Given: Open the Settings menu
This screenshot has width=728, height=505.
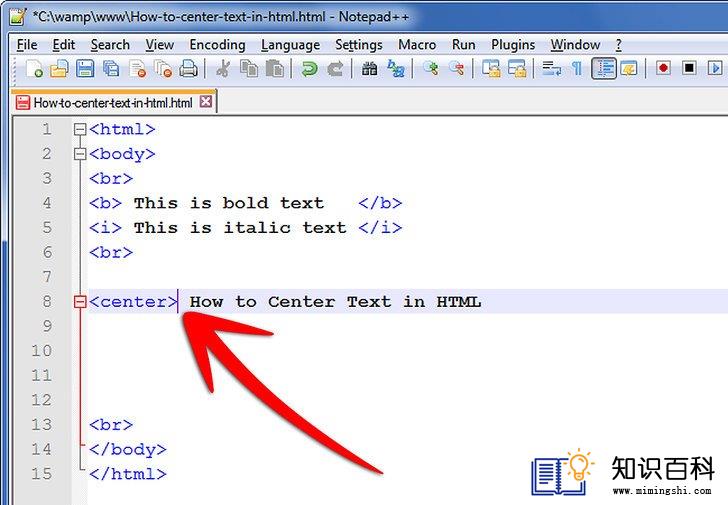Looking at the screenshot, I should [x=358, y=45].
